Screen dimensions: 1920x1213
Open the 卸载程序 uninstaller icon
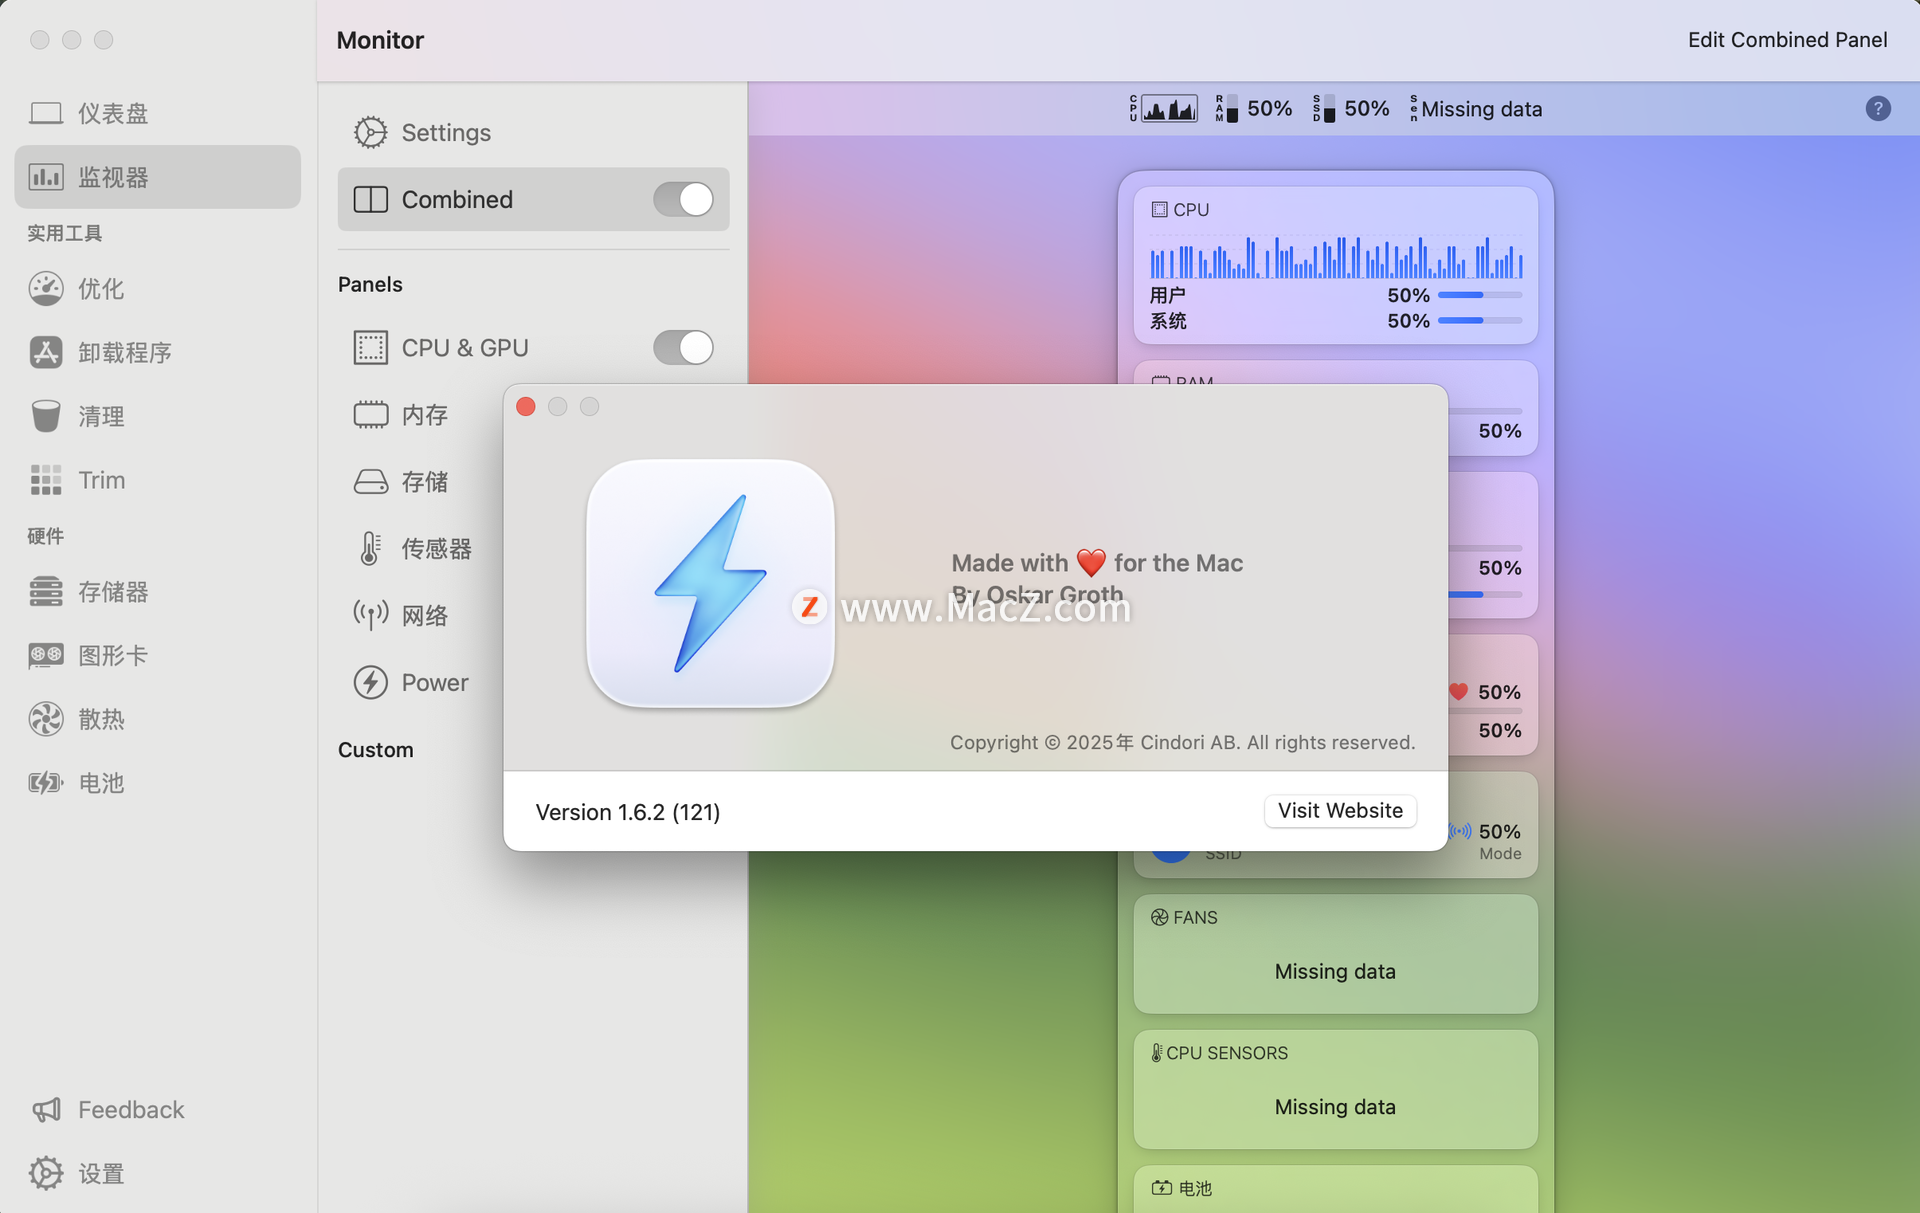(x=46, y=352)
